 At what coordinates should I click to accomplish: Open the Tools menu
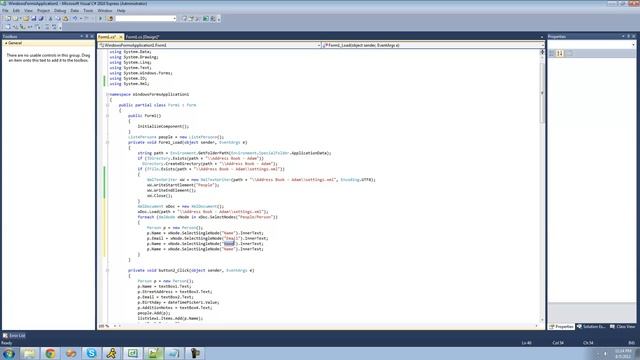coord(88,11)
